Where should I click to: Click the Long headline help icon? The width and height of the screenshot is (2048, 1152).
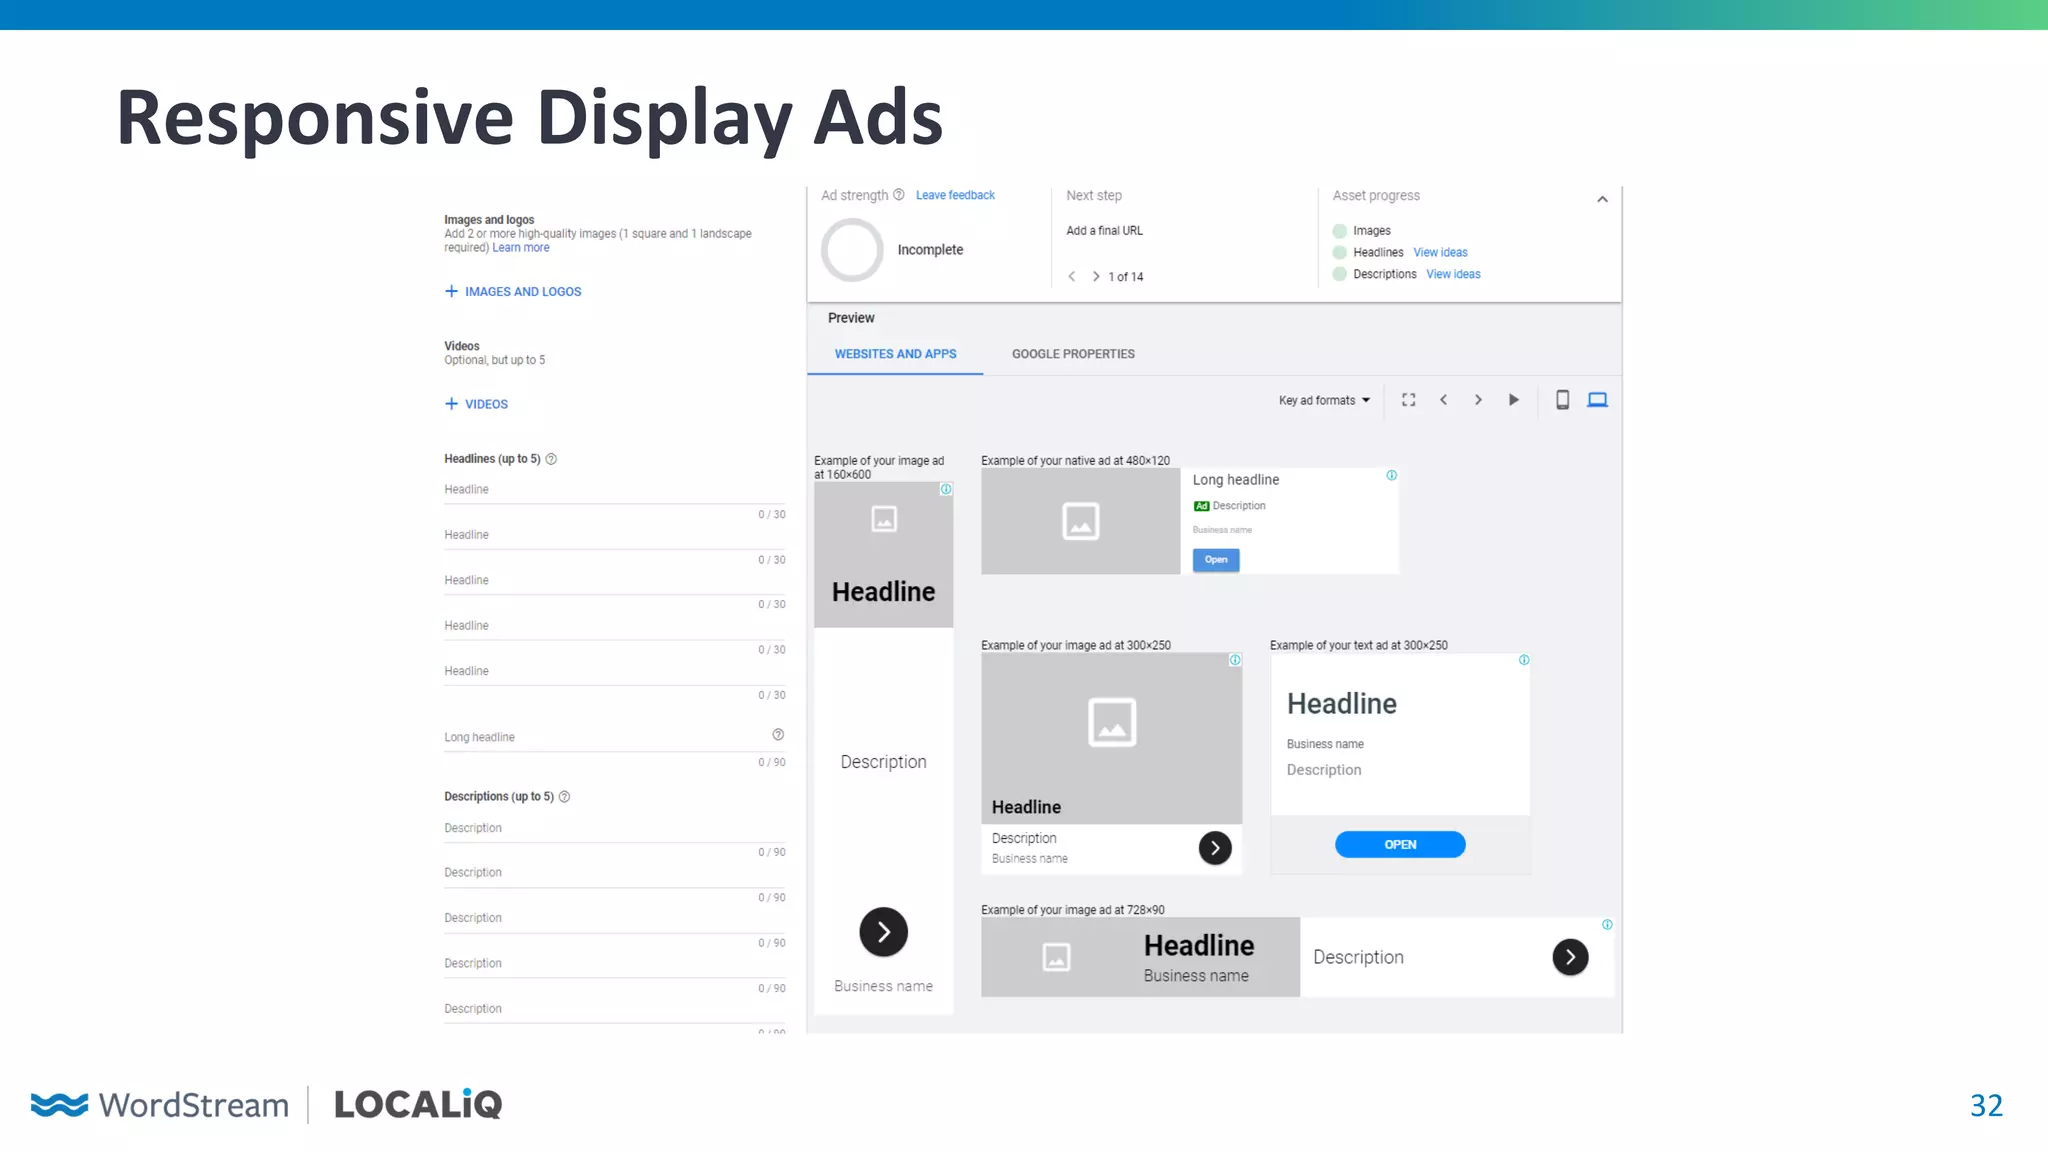[x=778, y=735]
